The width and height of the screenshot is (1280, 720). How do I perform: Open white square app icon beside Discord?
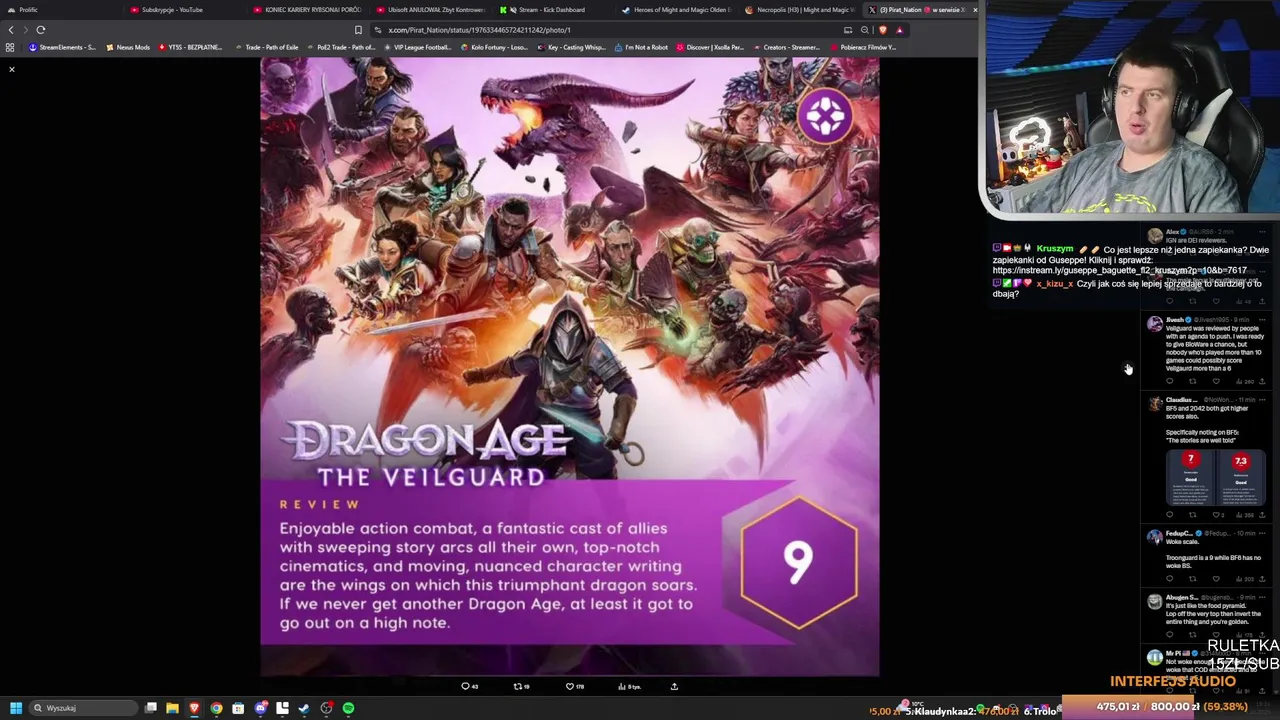tap(282, 708)
